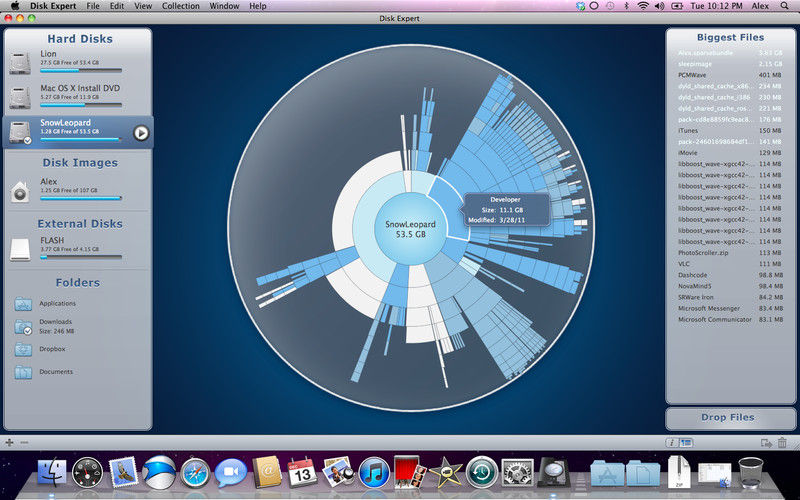
Task: Select Microsoft Messenger in Biggest Files
Action: pyautogui.click(x=730, y=309)
